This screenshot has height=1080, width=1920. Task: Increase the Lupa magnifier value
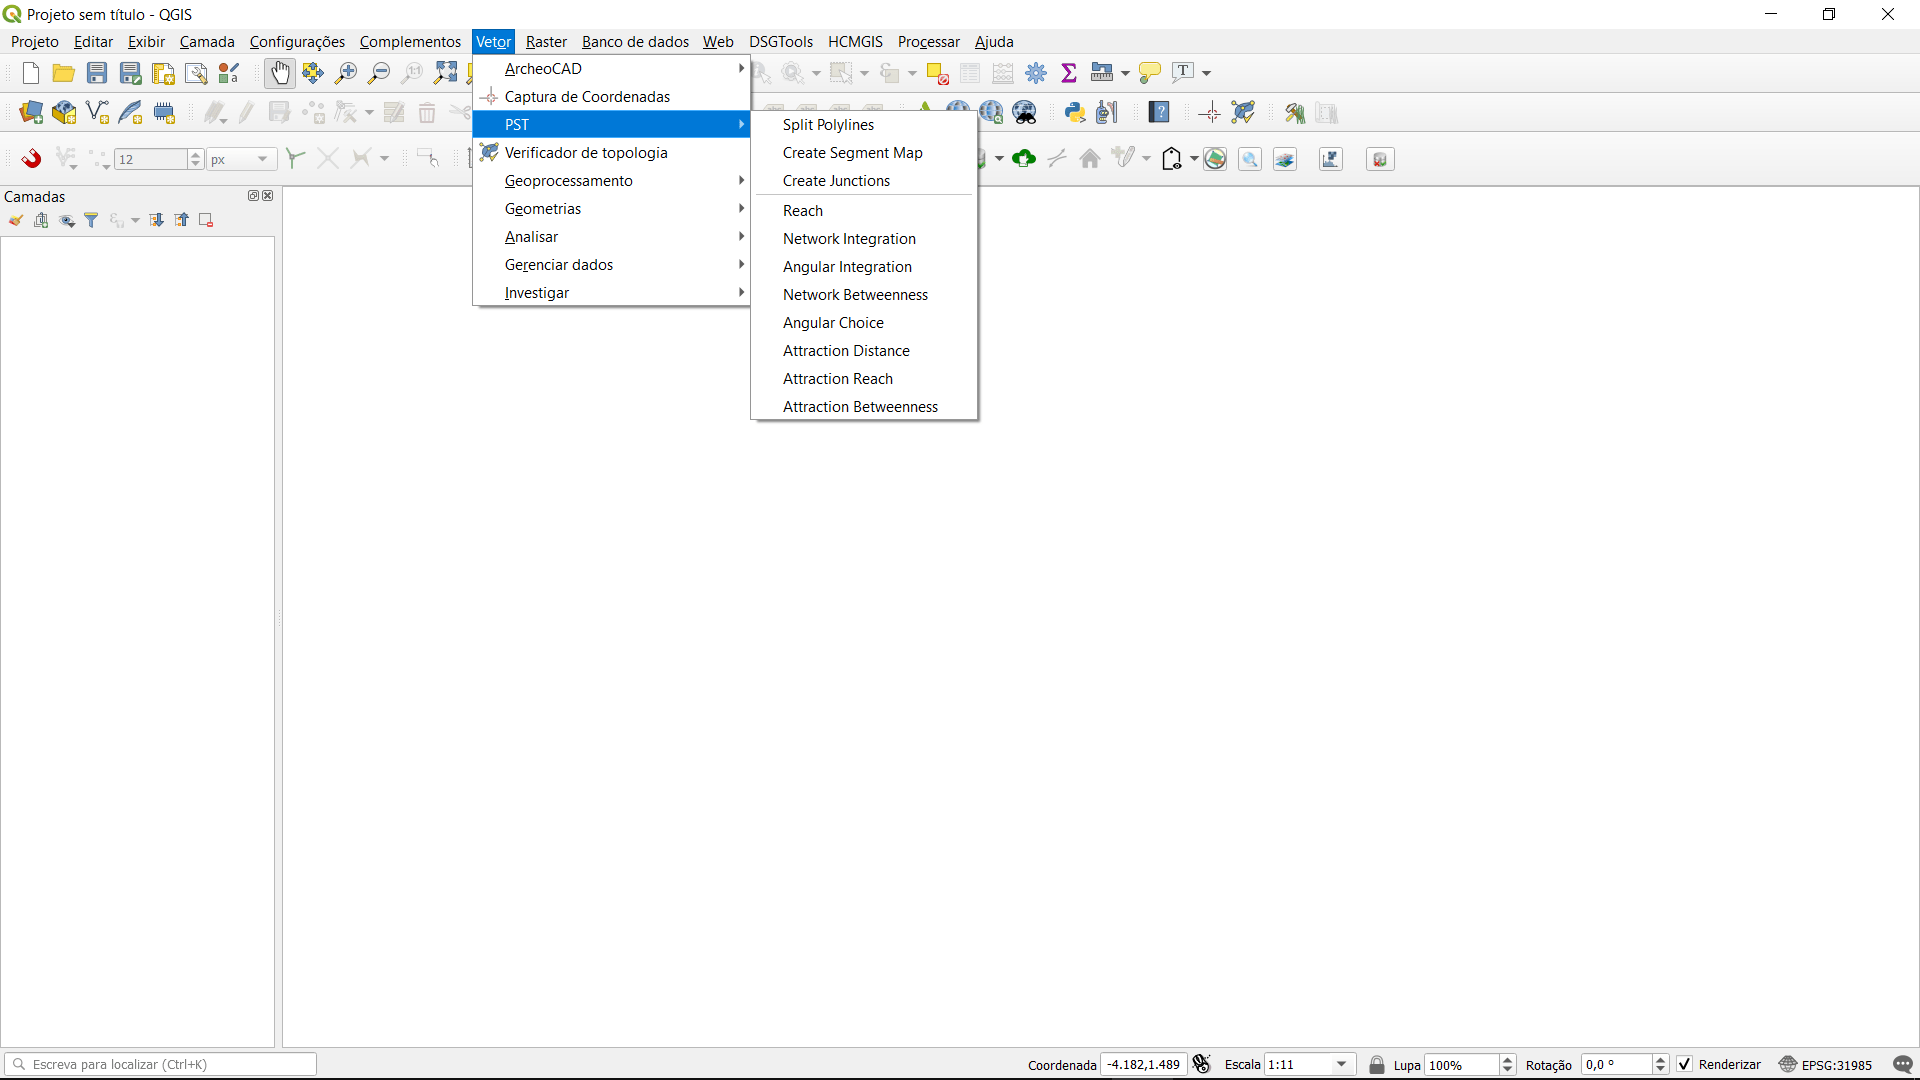1508,1060
